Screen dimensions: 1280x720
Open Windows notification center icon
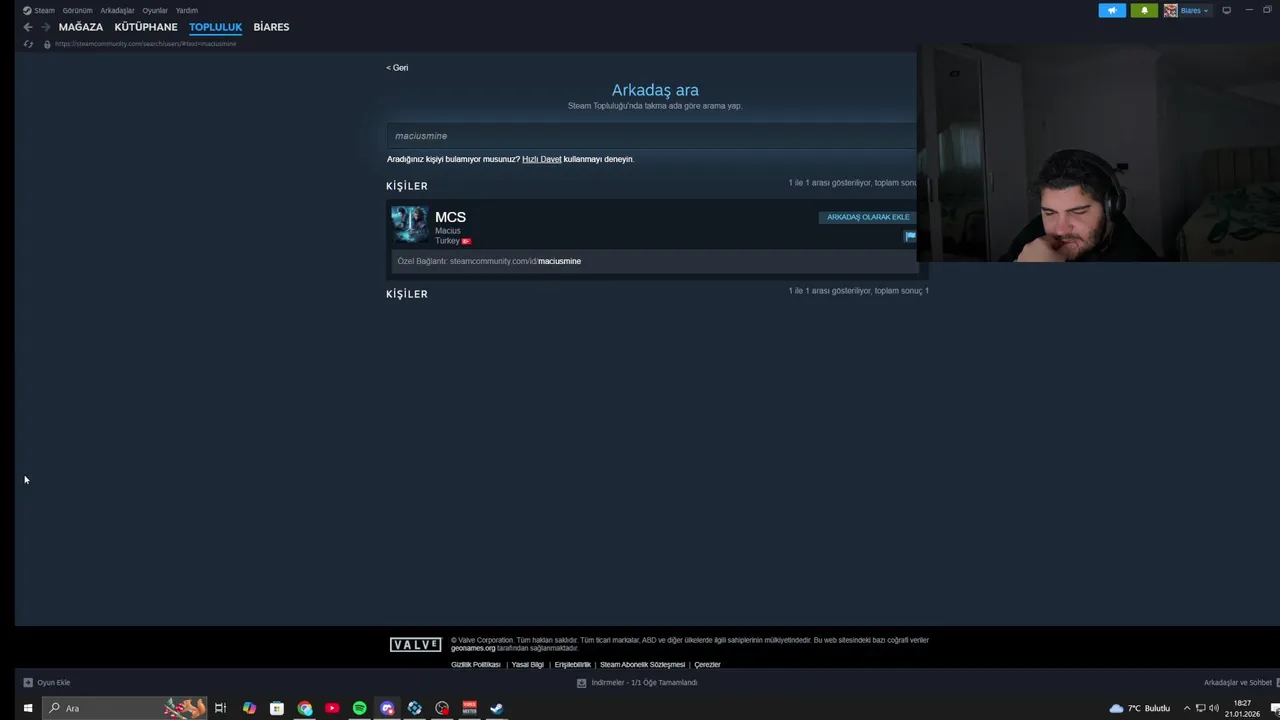tap(1274, 708)
